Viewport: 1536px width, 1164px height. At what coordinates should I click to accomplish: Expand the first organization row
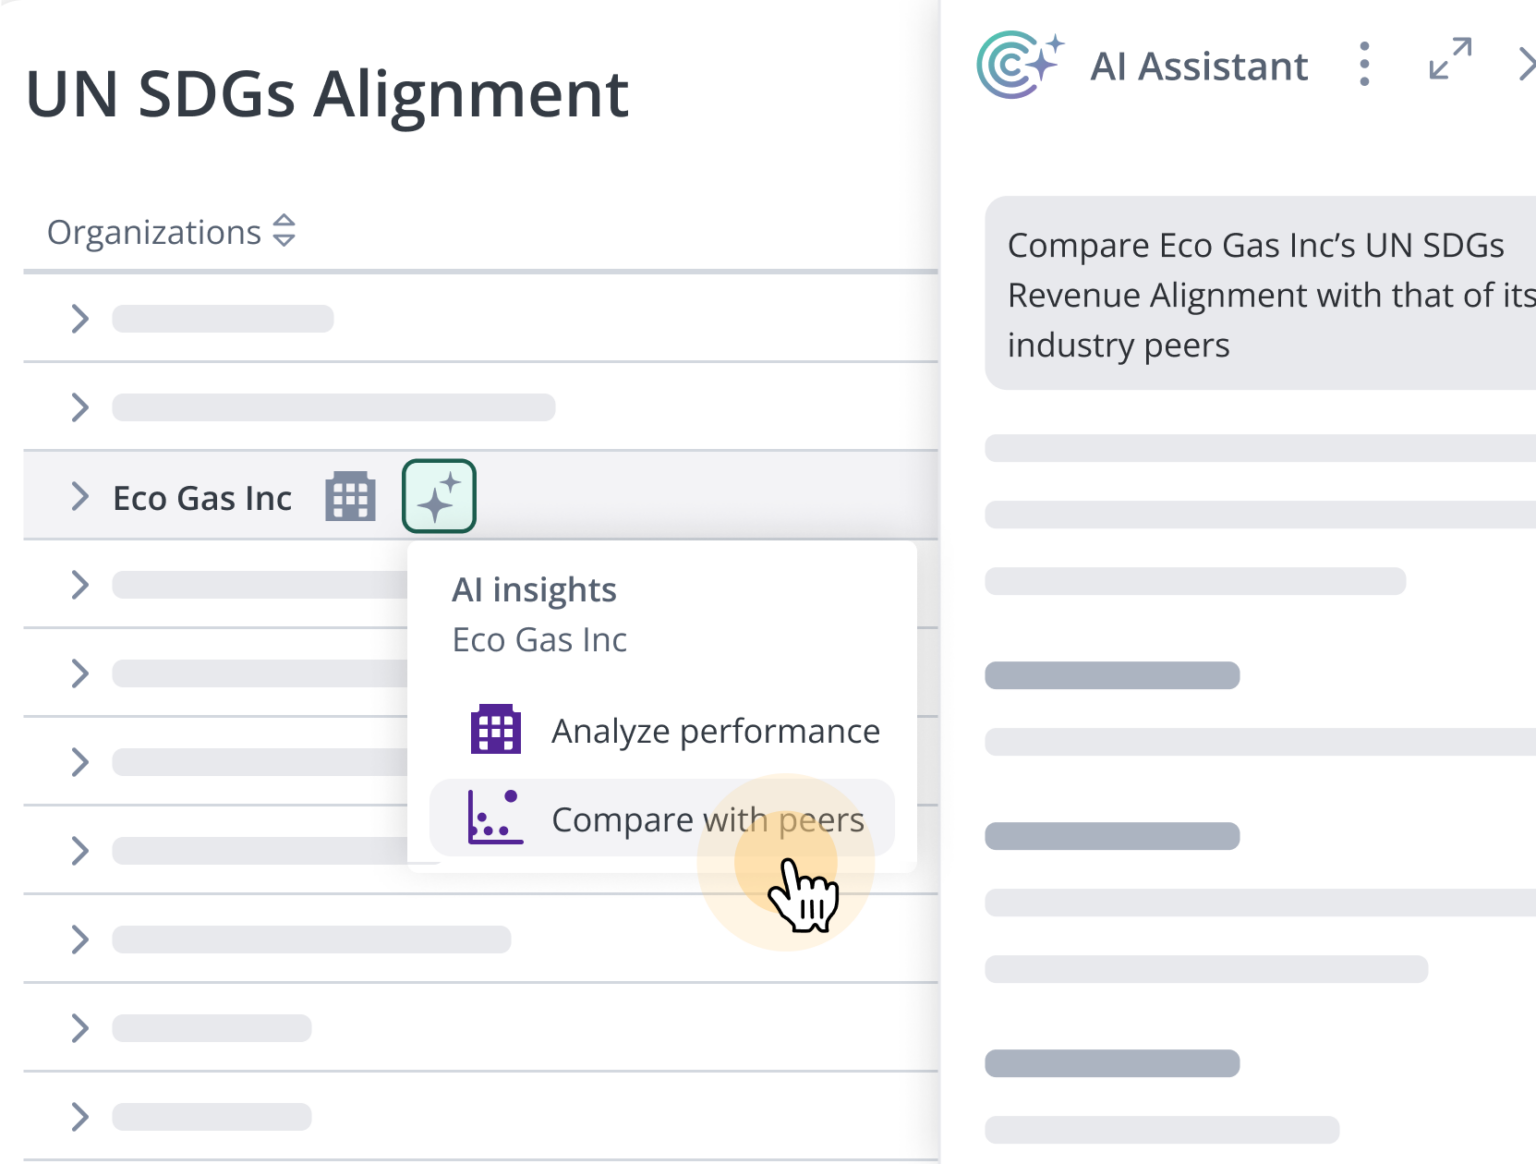[80, 319]
